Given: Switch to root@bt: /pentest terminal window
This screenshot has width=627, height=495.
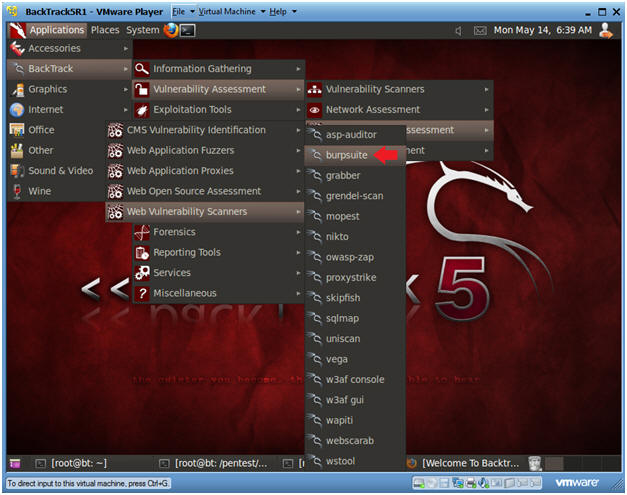Looking at the screenshot, I should pyautogui.click(x=214, y=463).
